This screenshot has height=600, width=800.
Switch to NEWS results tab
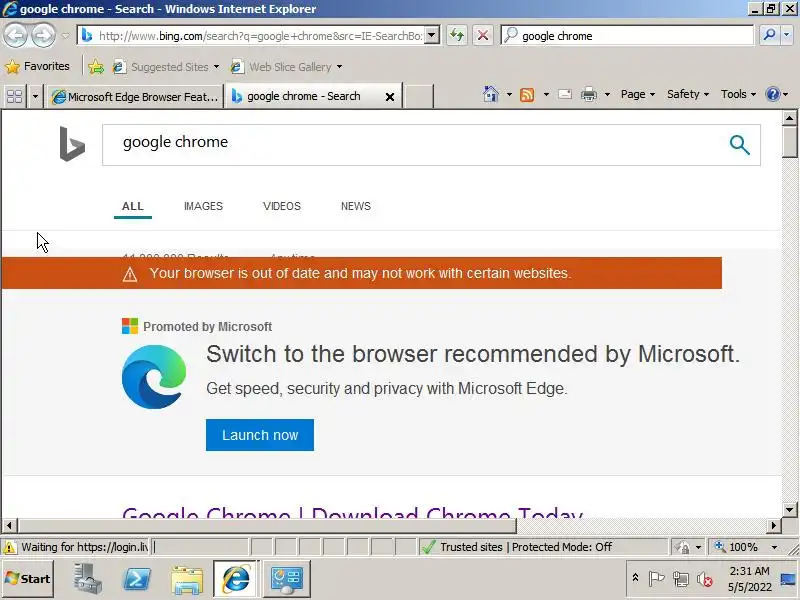[x=356, y=206]
